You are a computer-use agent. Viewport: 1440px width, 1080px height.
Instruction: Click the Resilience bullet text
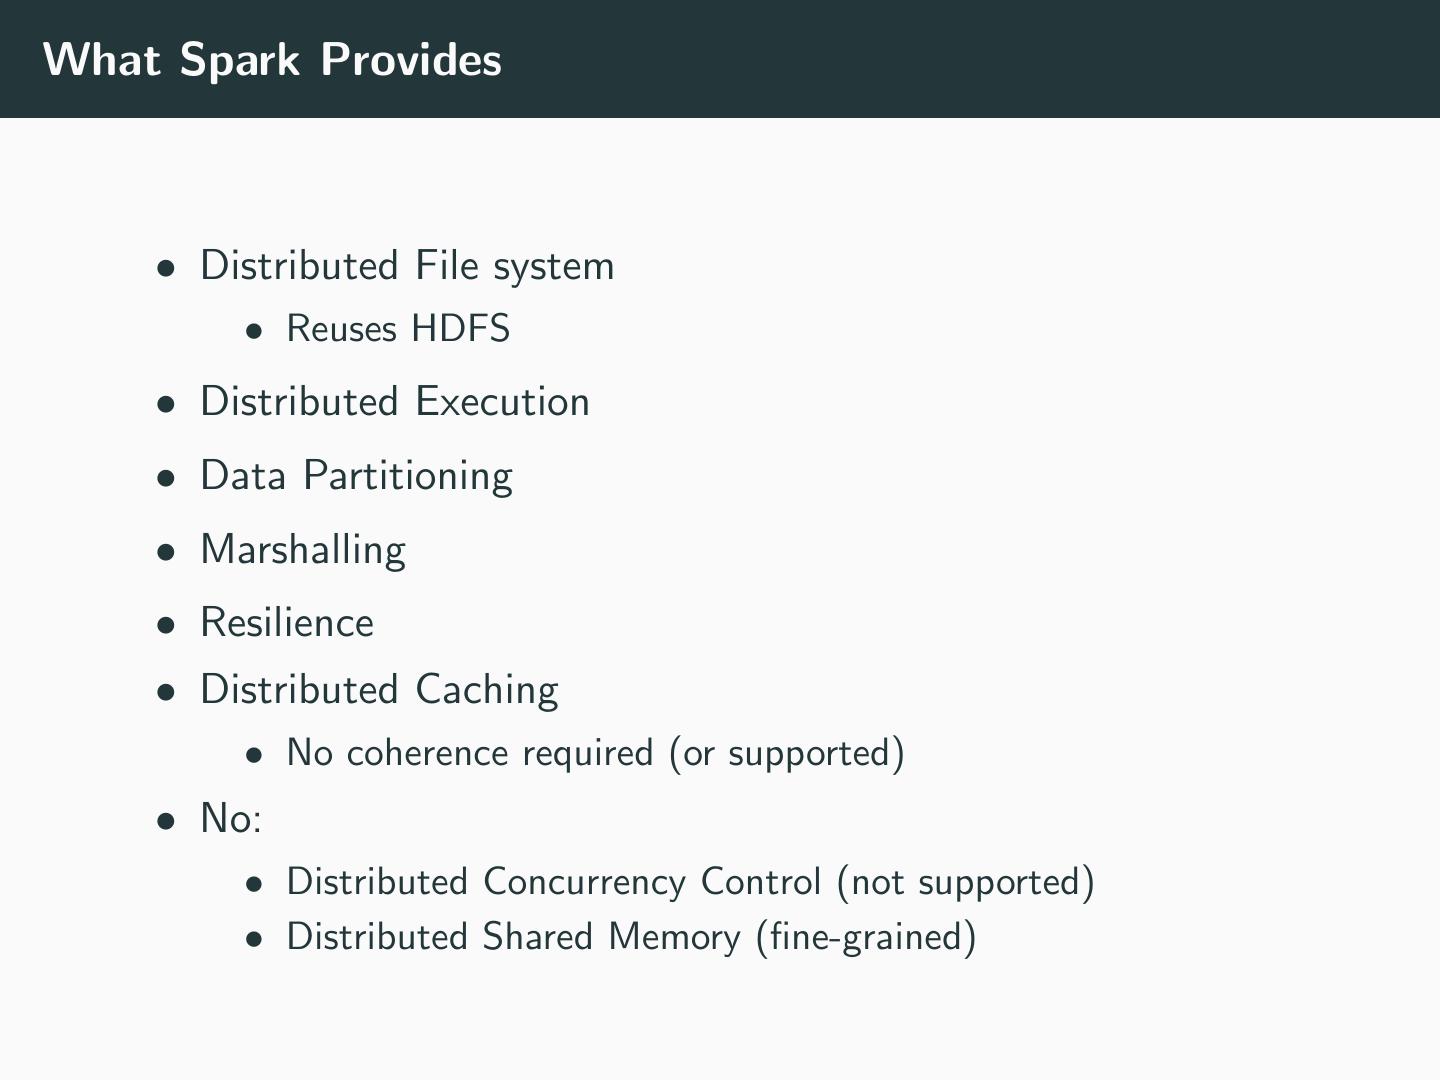click(x=287, y=623)
